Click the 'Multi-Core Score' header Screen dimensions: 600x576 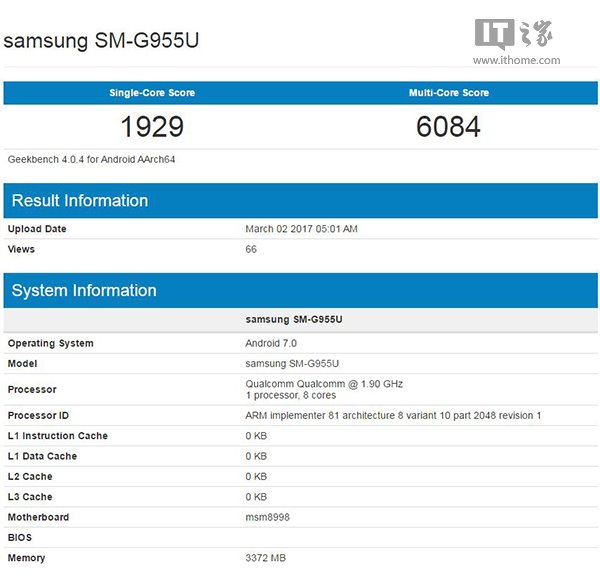449,93
